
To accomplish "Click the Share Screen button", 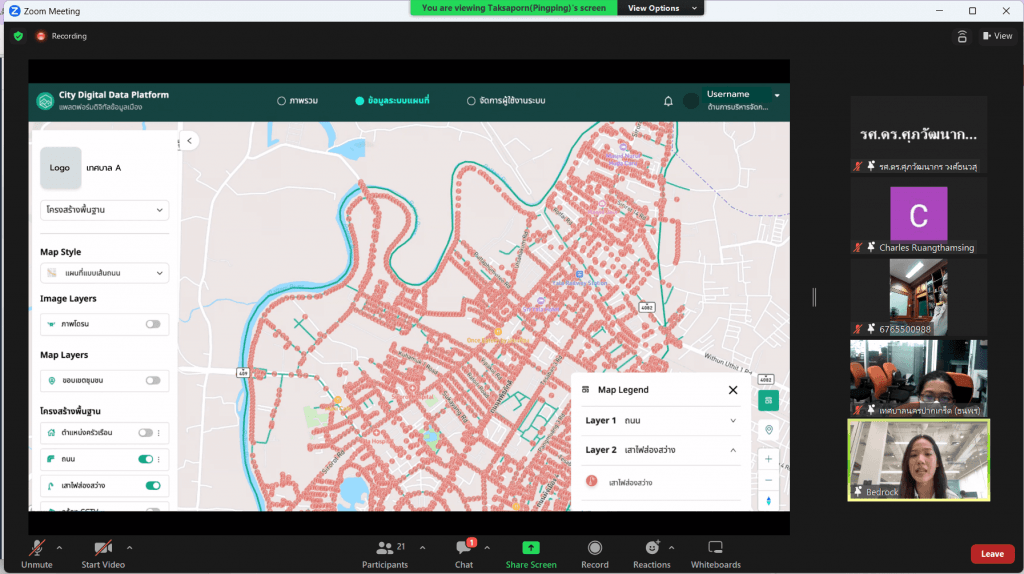I will [531, 554].
